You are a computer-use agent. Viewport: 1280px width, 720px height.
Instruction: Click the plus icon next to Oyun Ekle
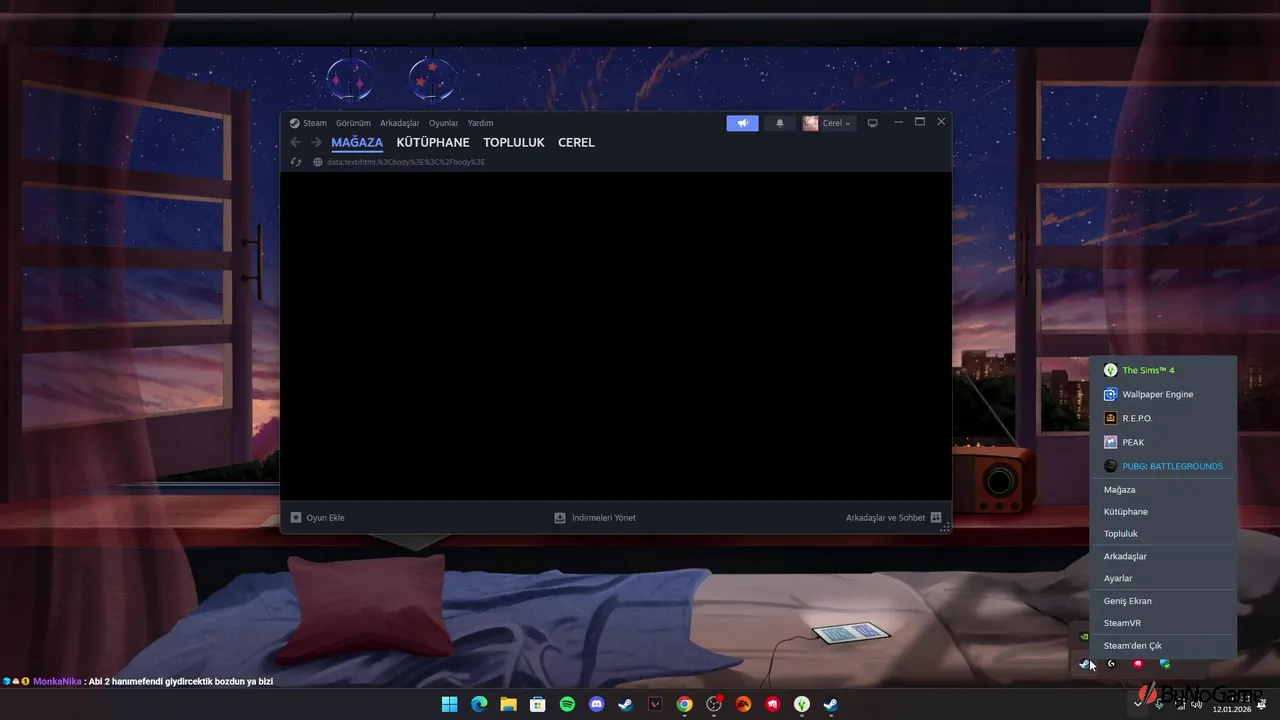(x=296, y=517)
